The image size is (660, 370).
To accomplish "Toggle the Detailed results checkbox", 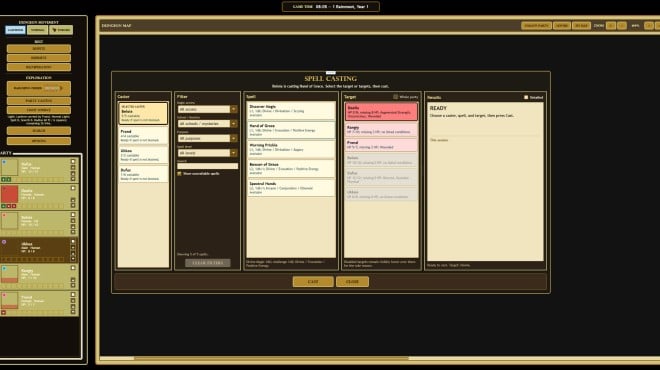I will (x=526, y=97).
